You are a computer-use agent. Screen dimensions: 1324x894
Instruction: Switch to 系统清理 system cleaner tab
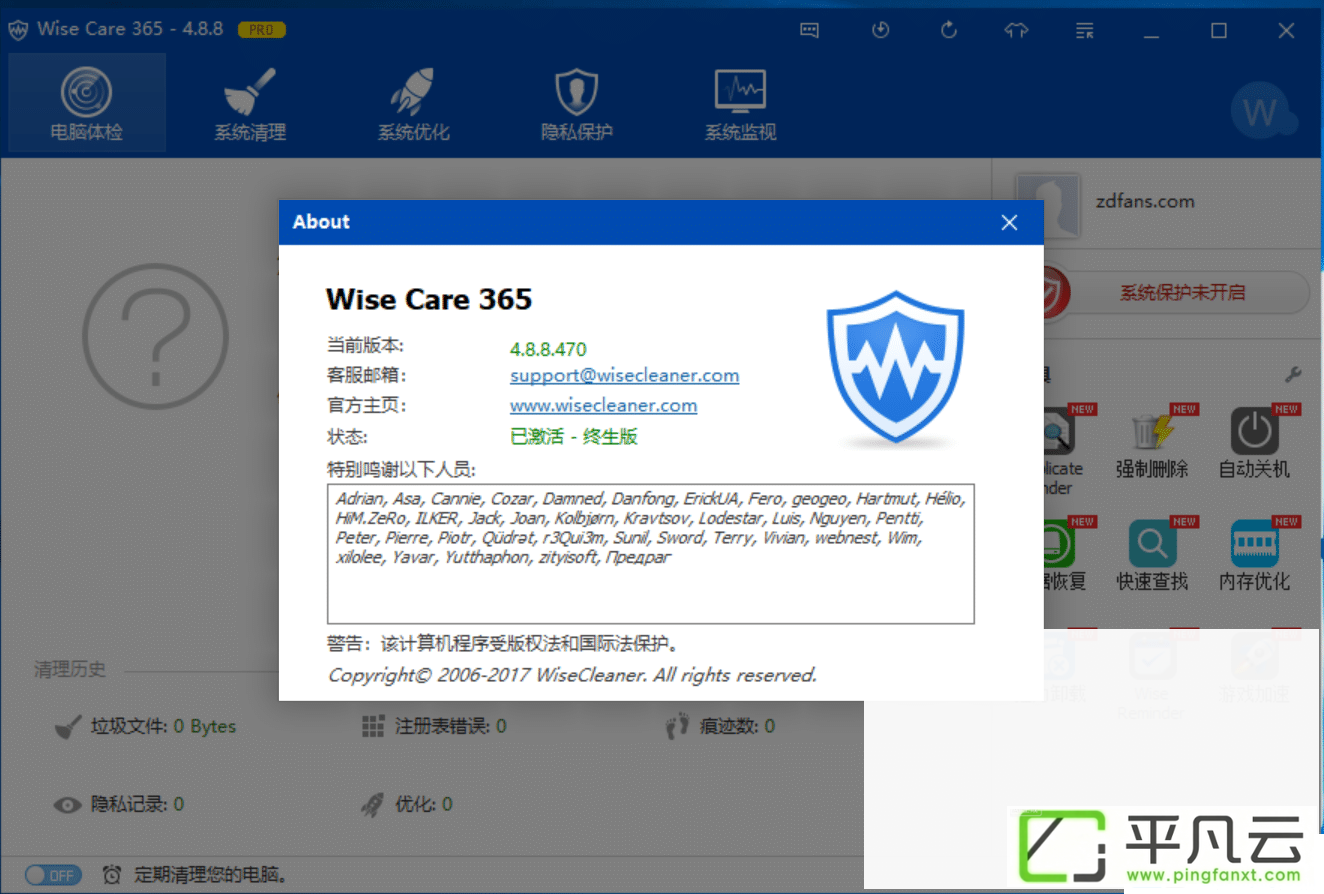point(250,102)
